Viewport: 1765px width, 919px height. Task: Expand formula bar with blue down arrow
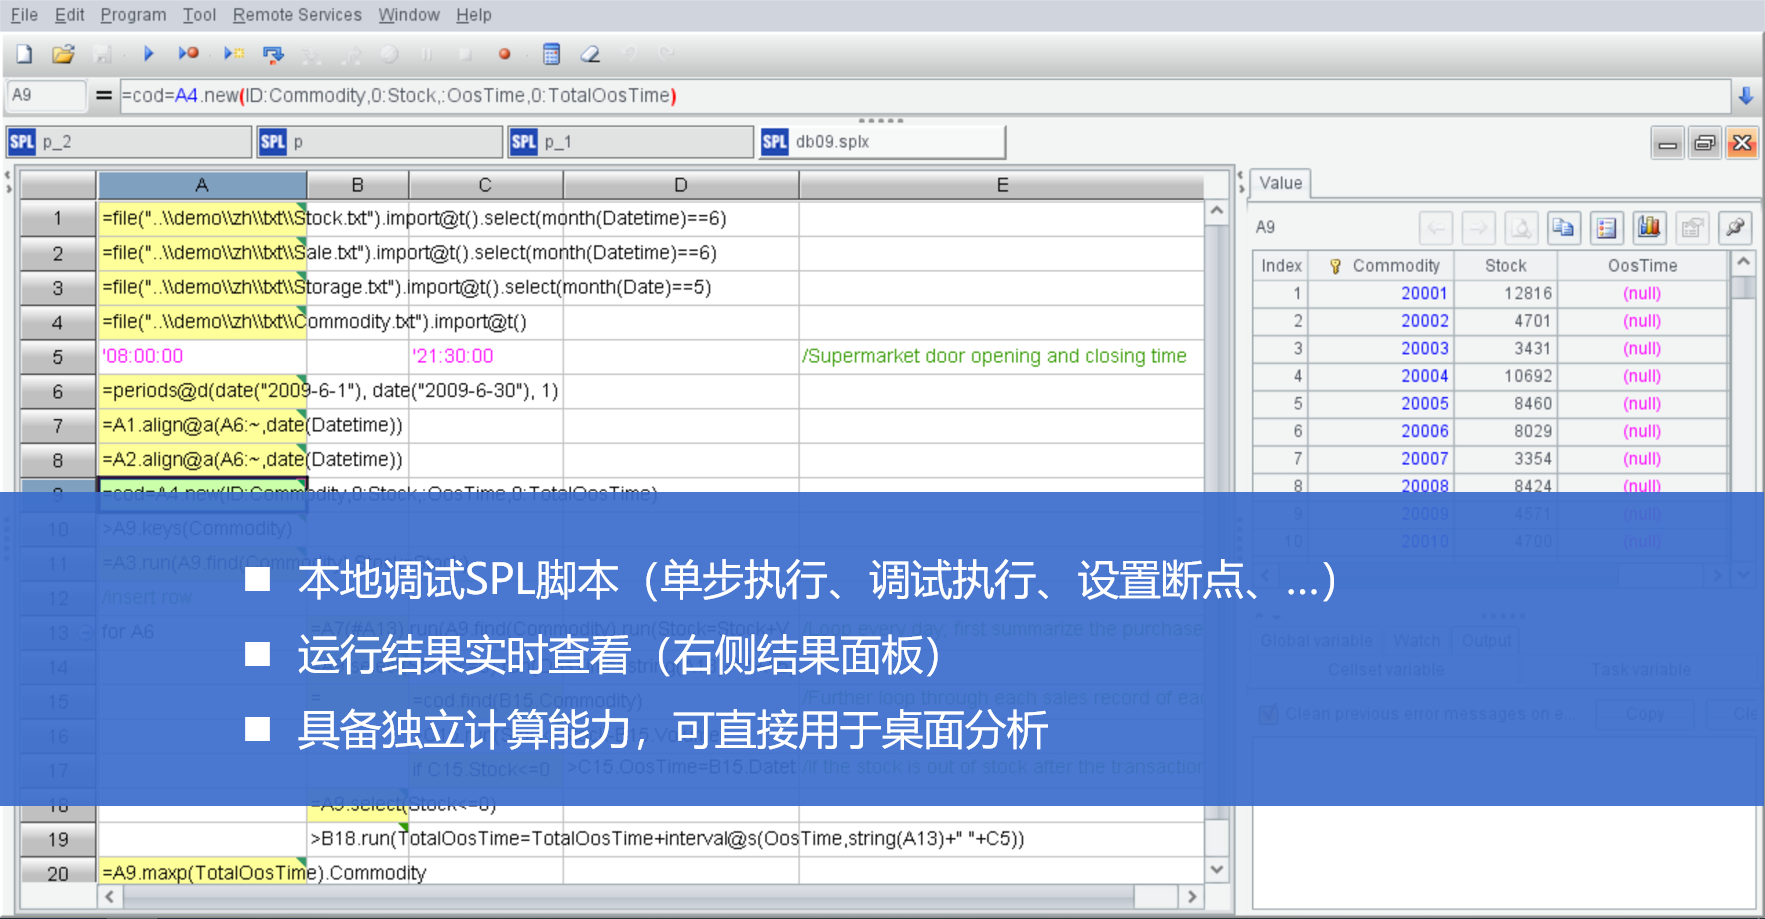[x=1745, y=96]
